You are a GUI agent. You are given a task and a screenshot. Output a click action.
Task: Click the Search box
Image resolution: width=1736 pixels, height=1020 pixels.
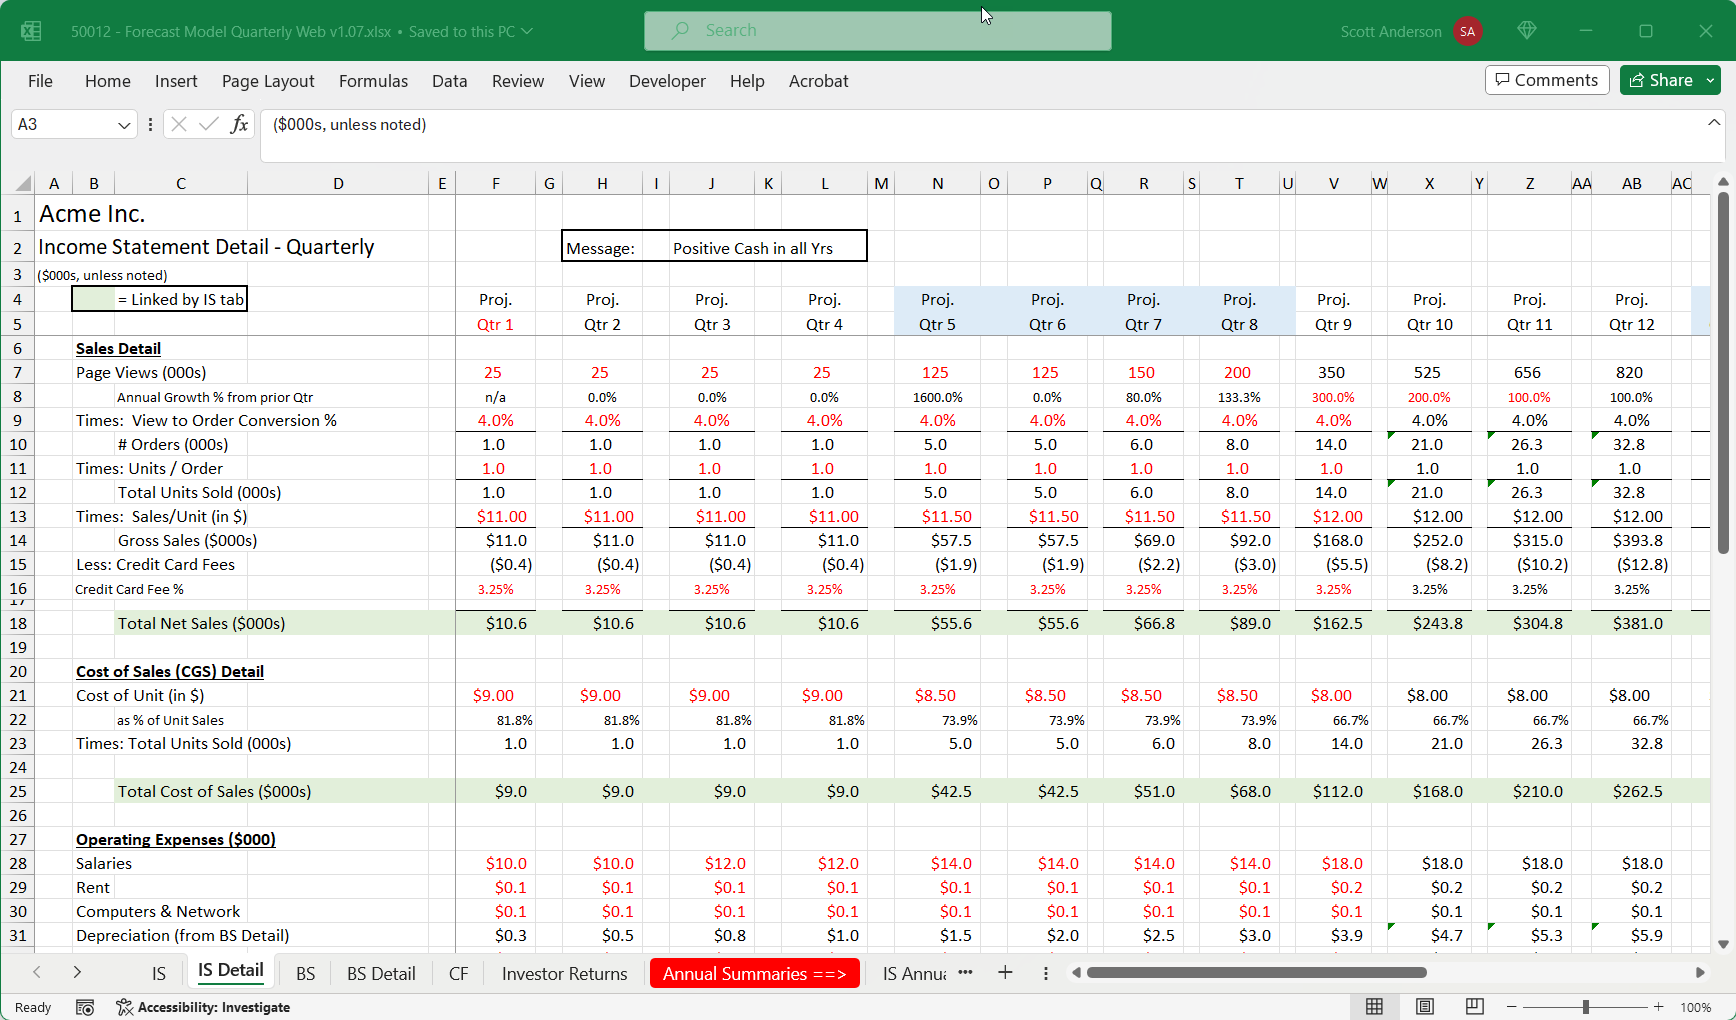point(877,31)
